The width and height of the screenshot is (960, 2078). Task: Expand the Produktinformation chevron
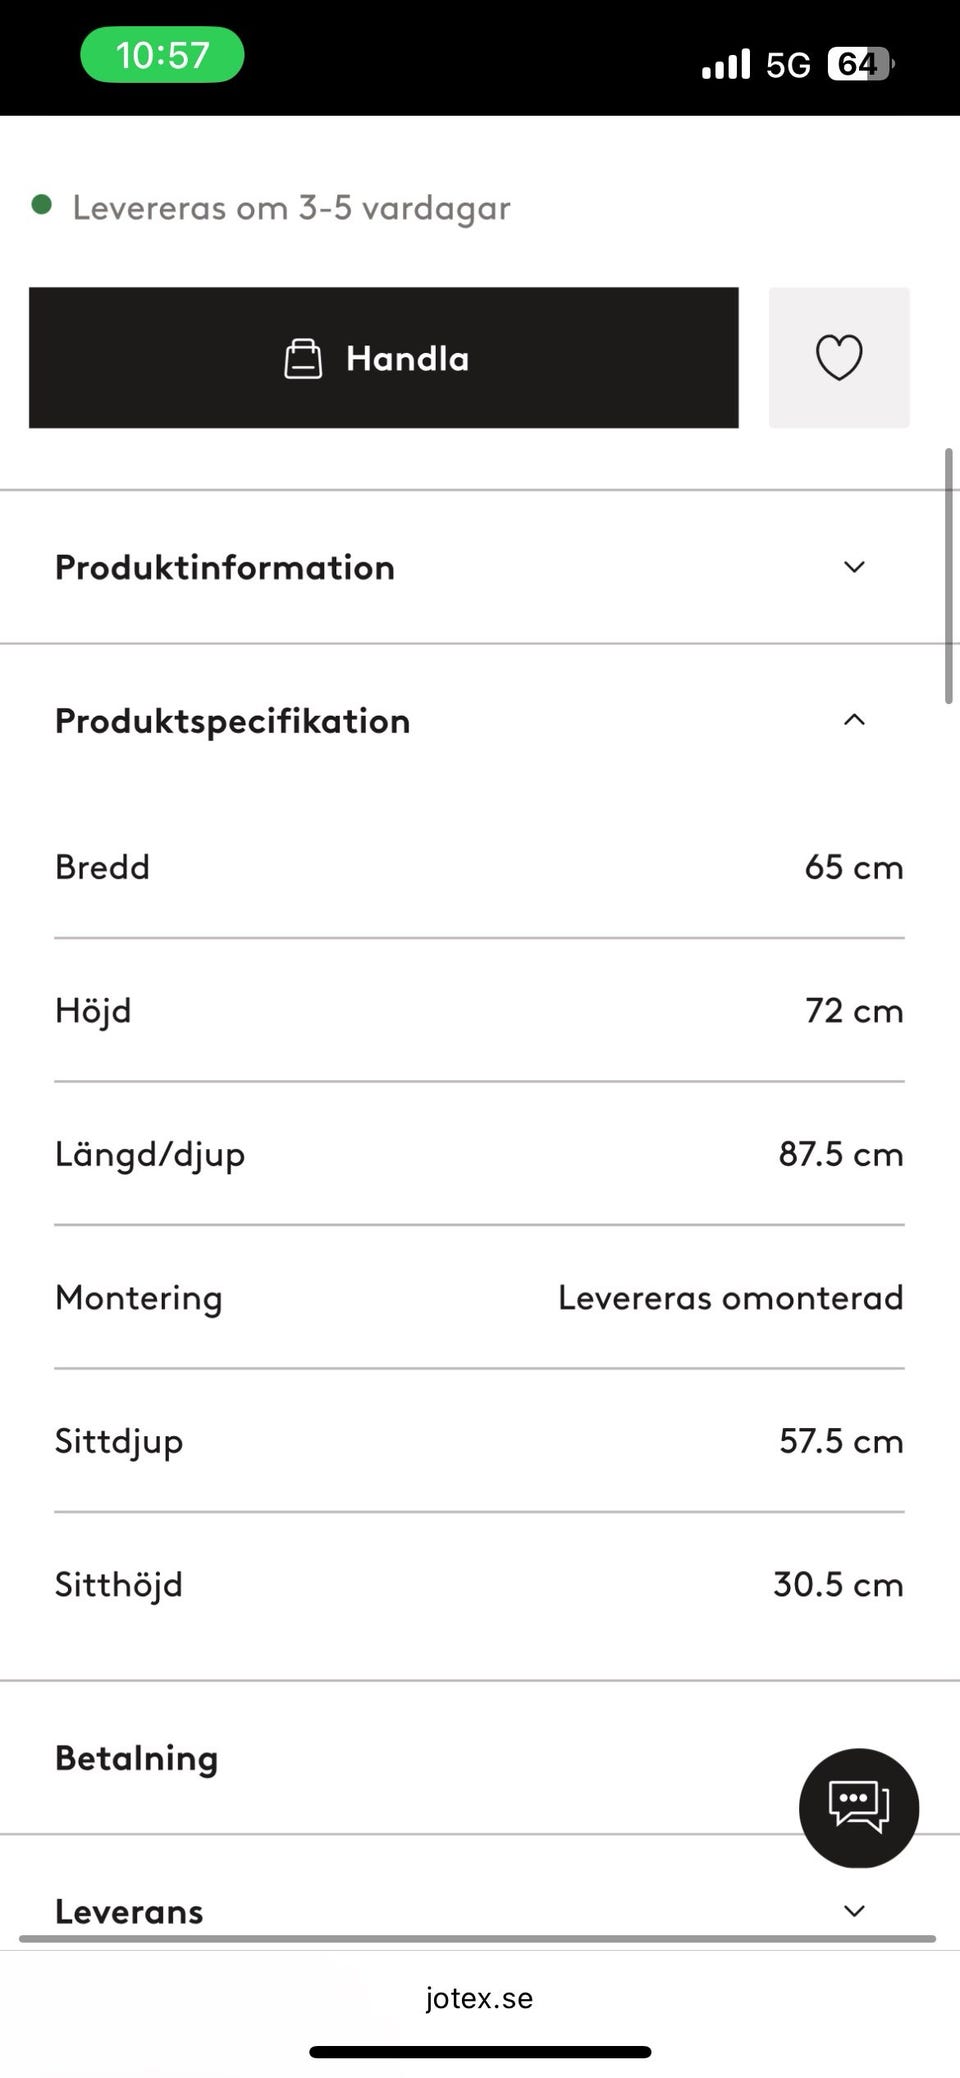[x=854, y=567]
